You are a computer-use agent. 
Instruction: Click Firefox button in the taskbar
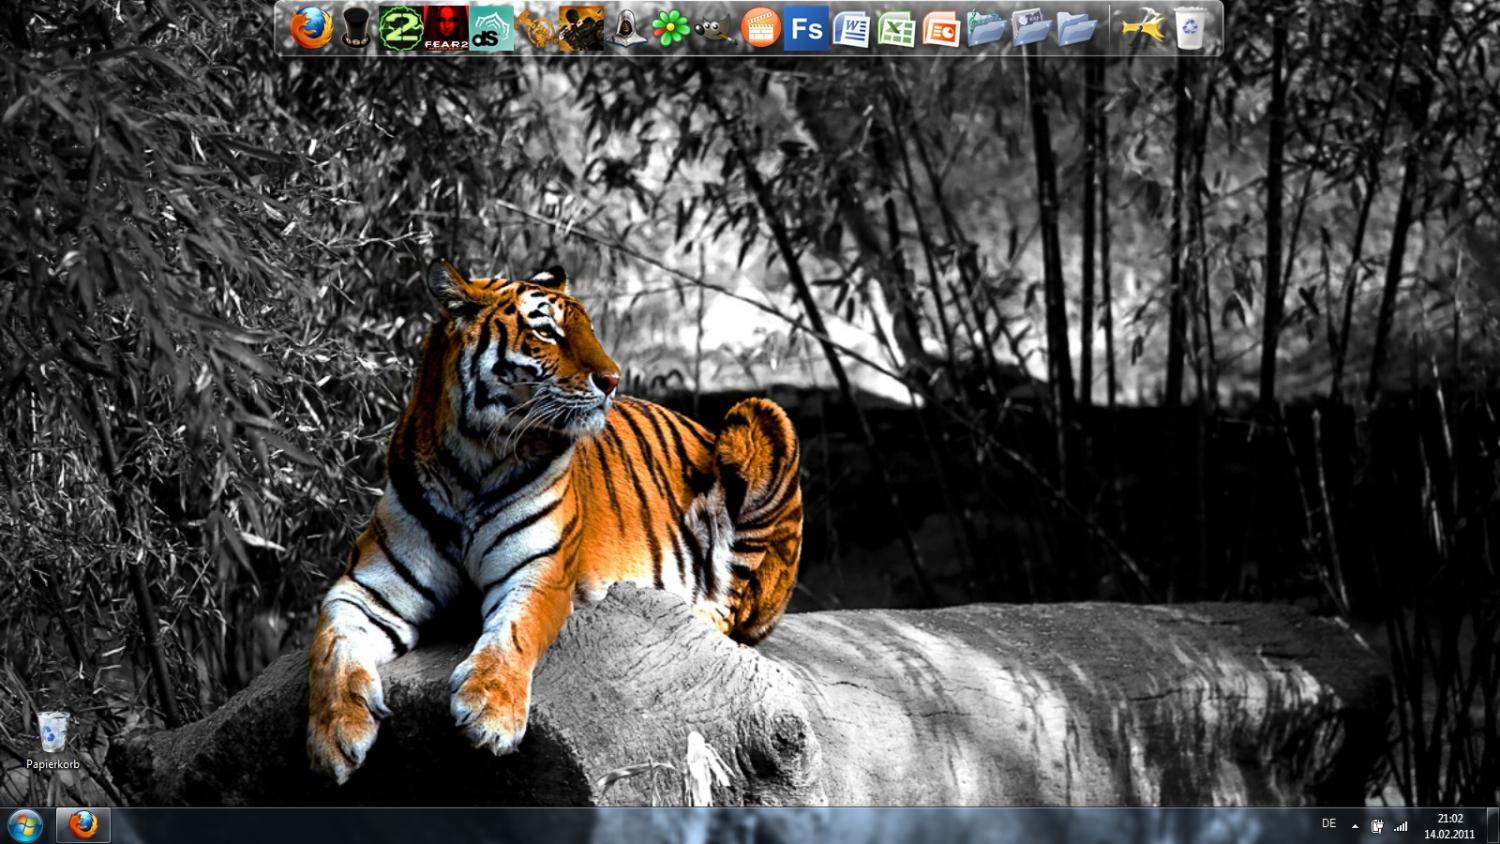[x=83, y=826]
